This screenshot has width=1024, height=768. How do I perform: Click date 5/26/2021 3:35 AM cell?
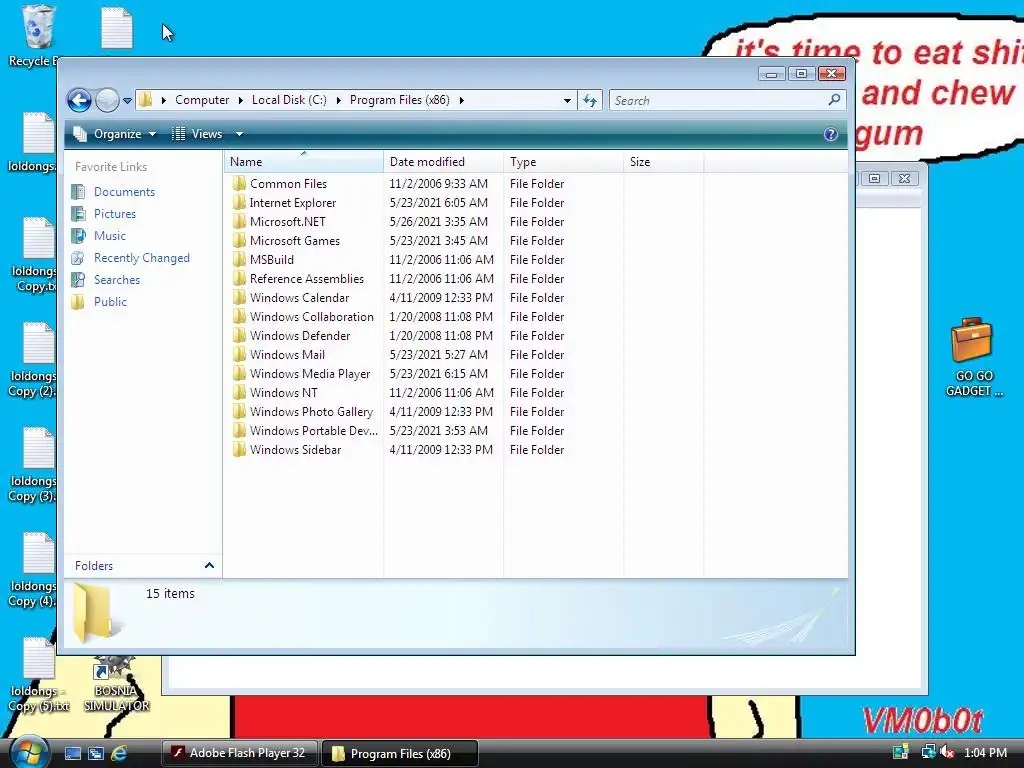click(438, 221)
